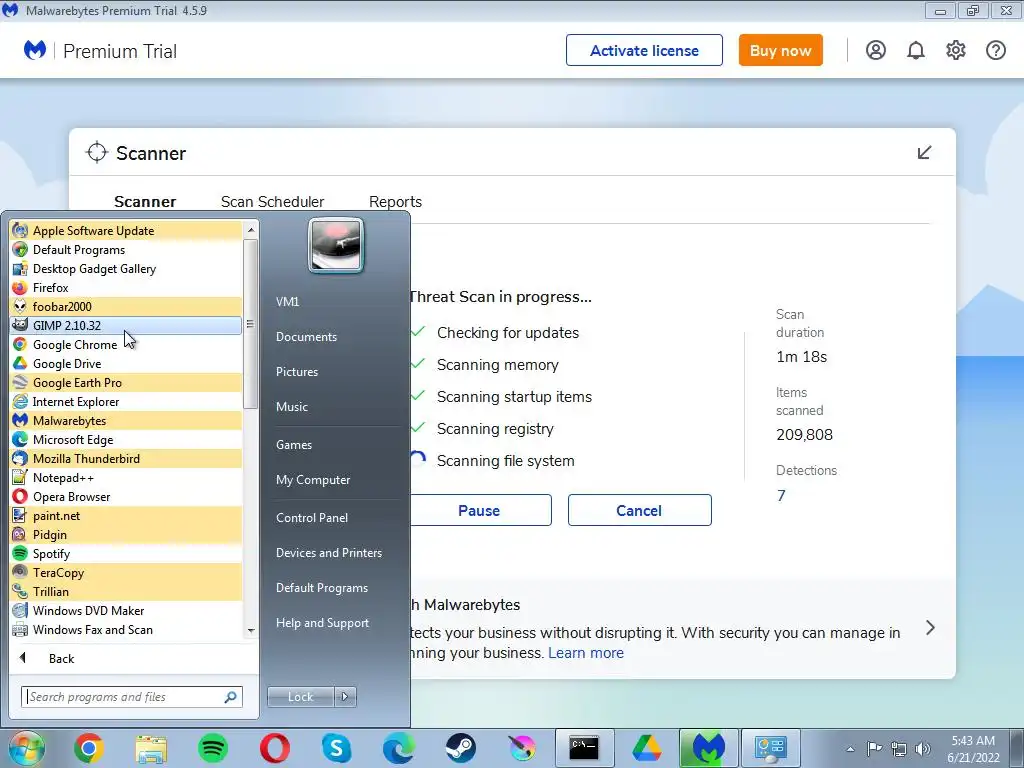Open Command Prompt taskbar icon
The image size is (1024, 768).
[x=584, y=748]
